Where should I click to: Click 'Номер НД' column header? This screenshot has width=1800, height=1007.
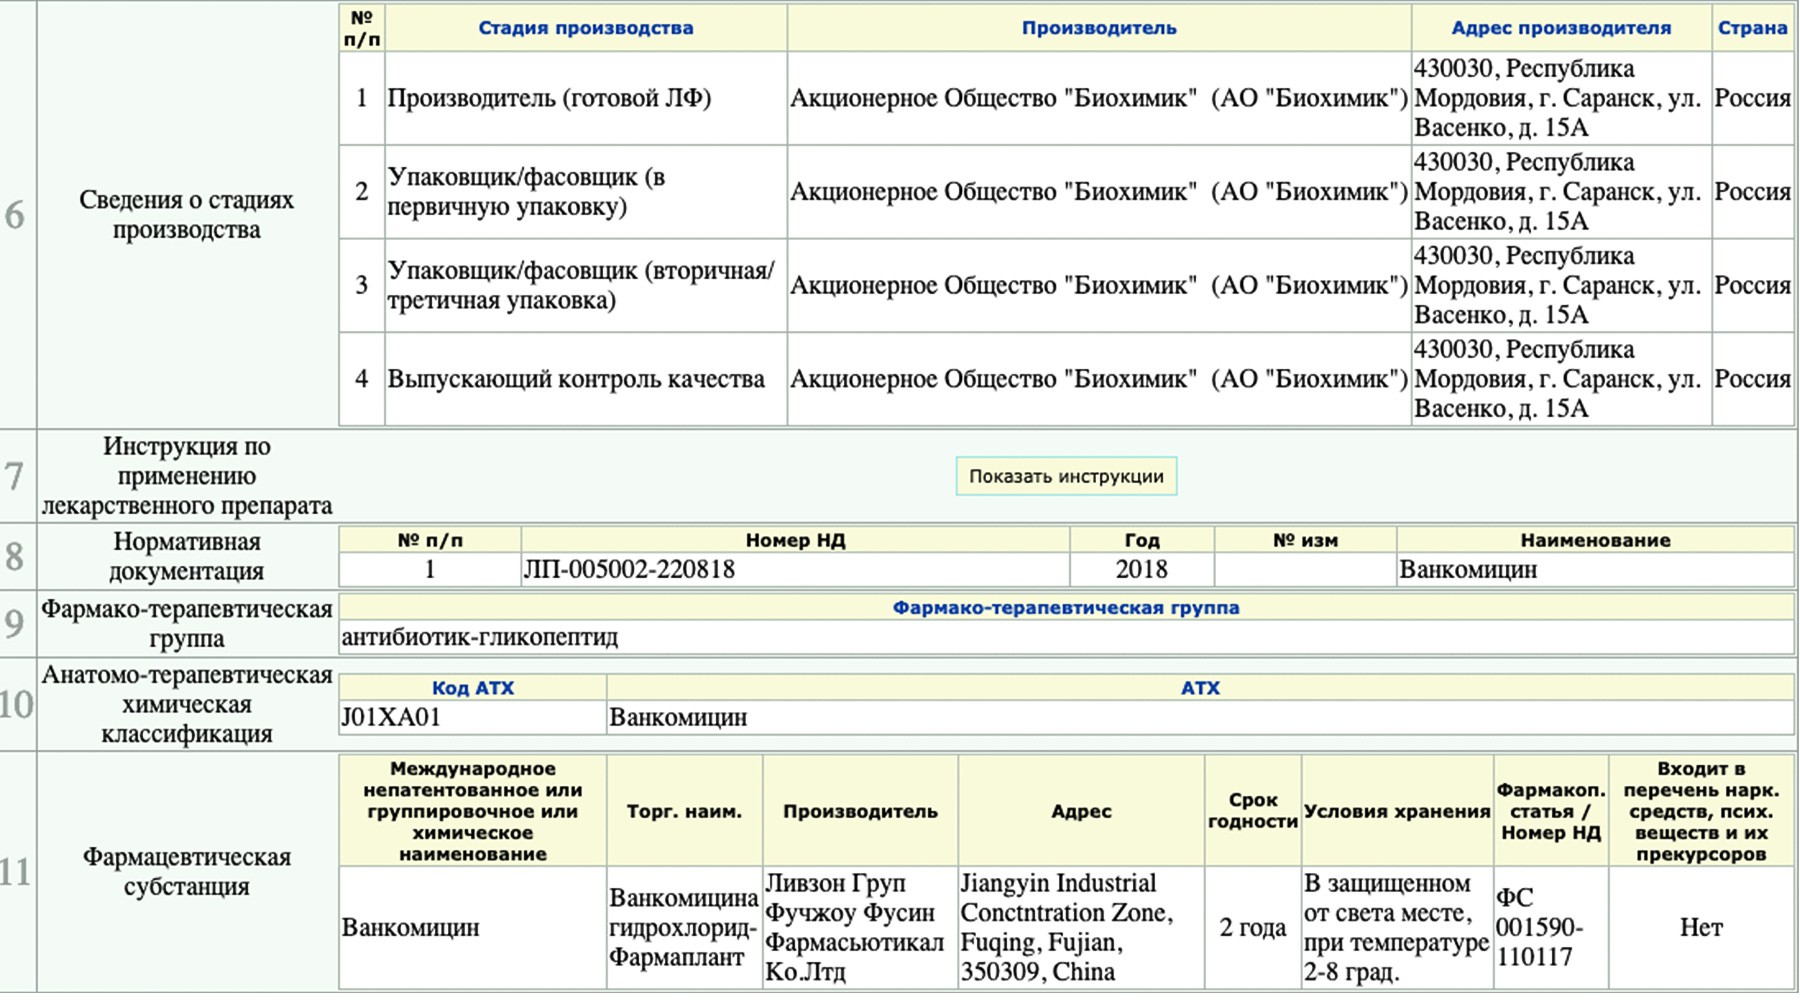pos(795,540)
